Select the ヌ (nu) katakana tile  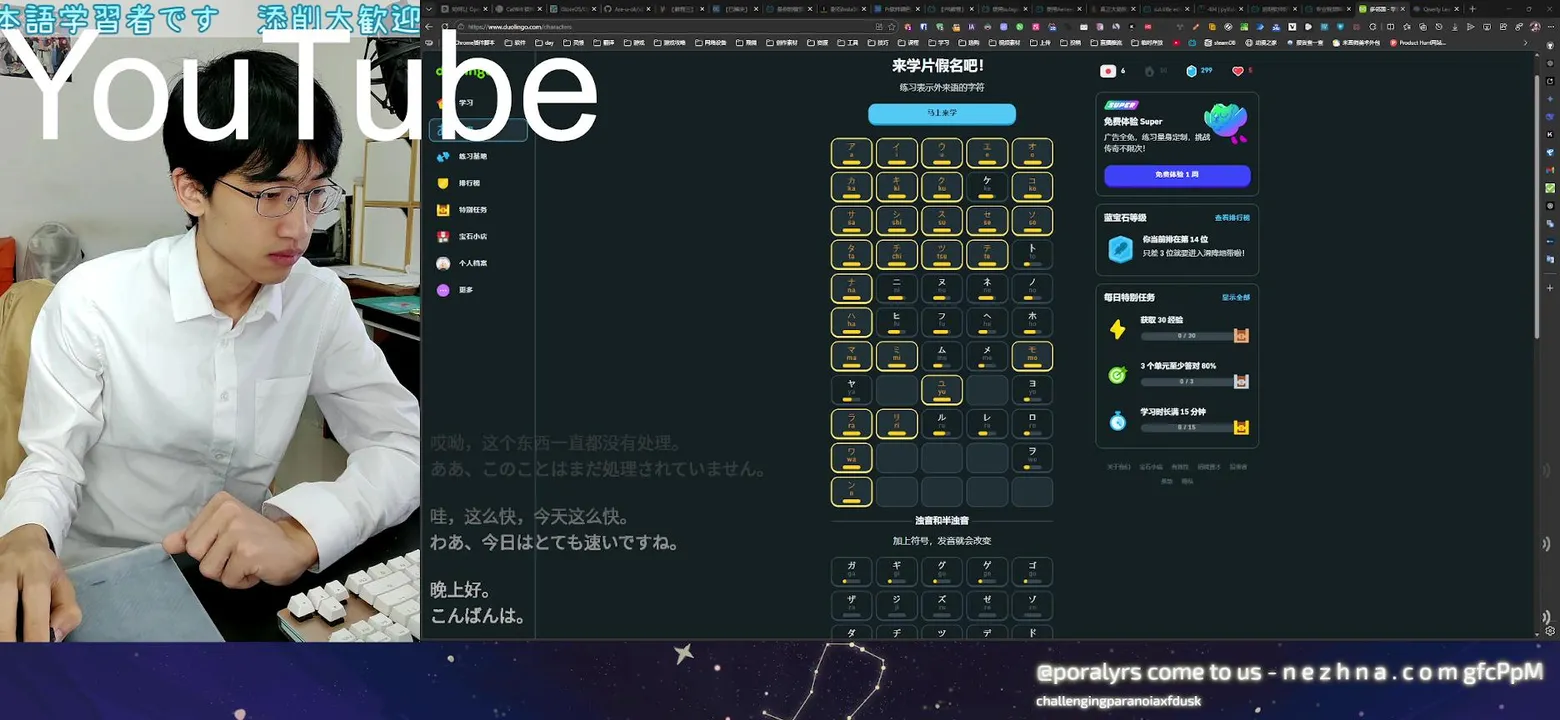point(941,288)
